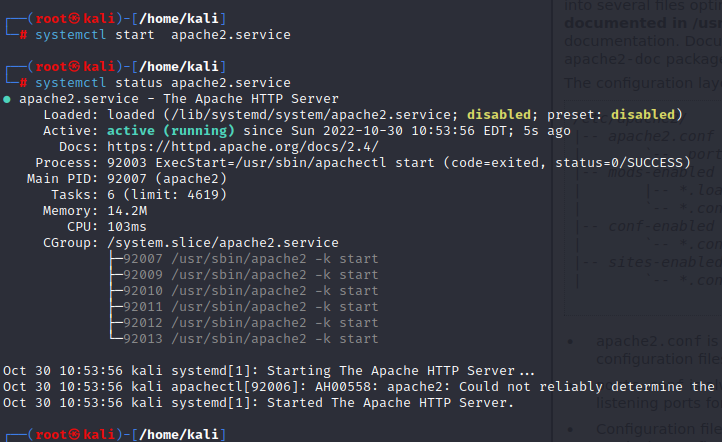Click process row 92012 /usr/sbin/apache2
Image resolution: width=722 pixels, height=442 pixels.
(x=250, y=323)
